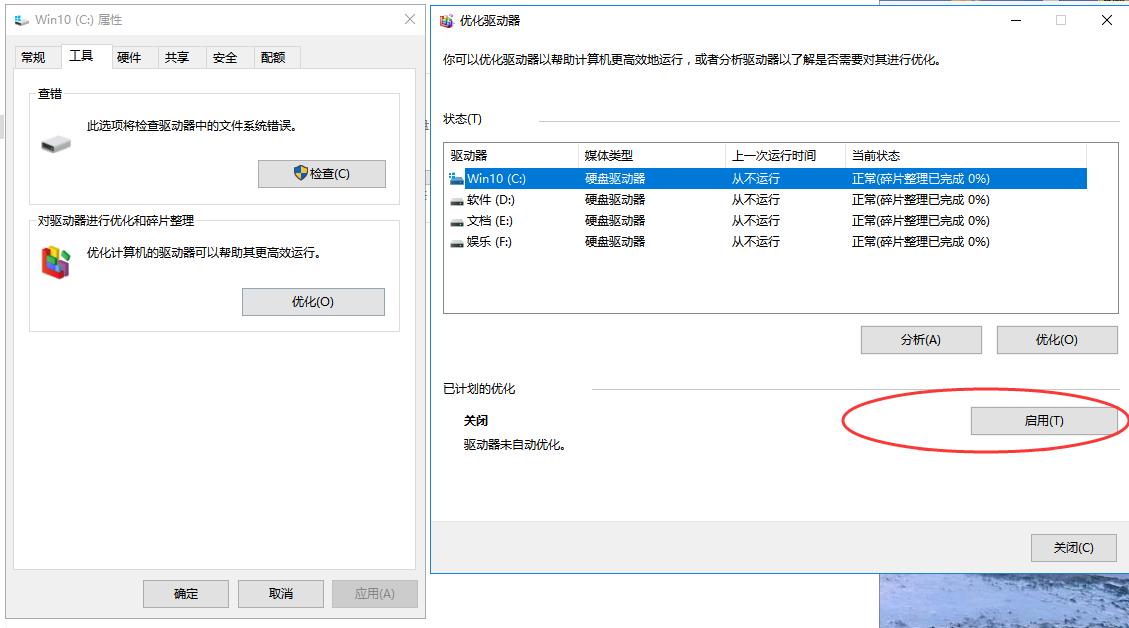This screenshot has width=1129, height=628.
Task: Select the 文档 (E:) drive row
Action: [x=766, y=220]
